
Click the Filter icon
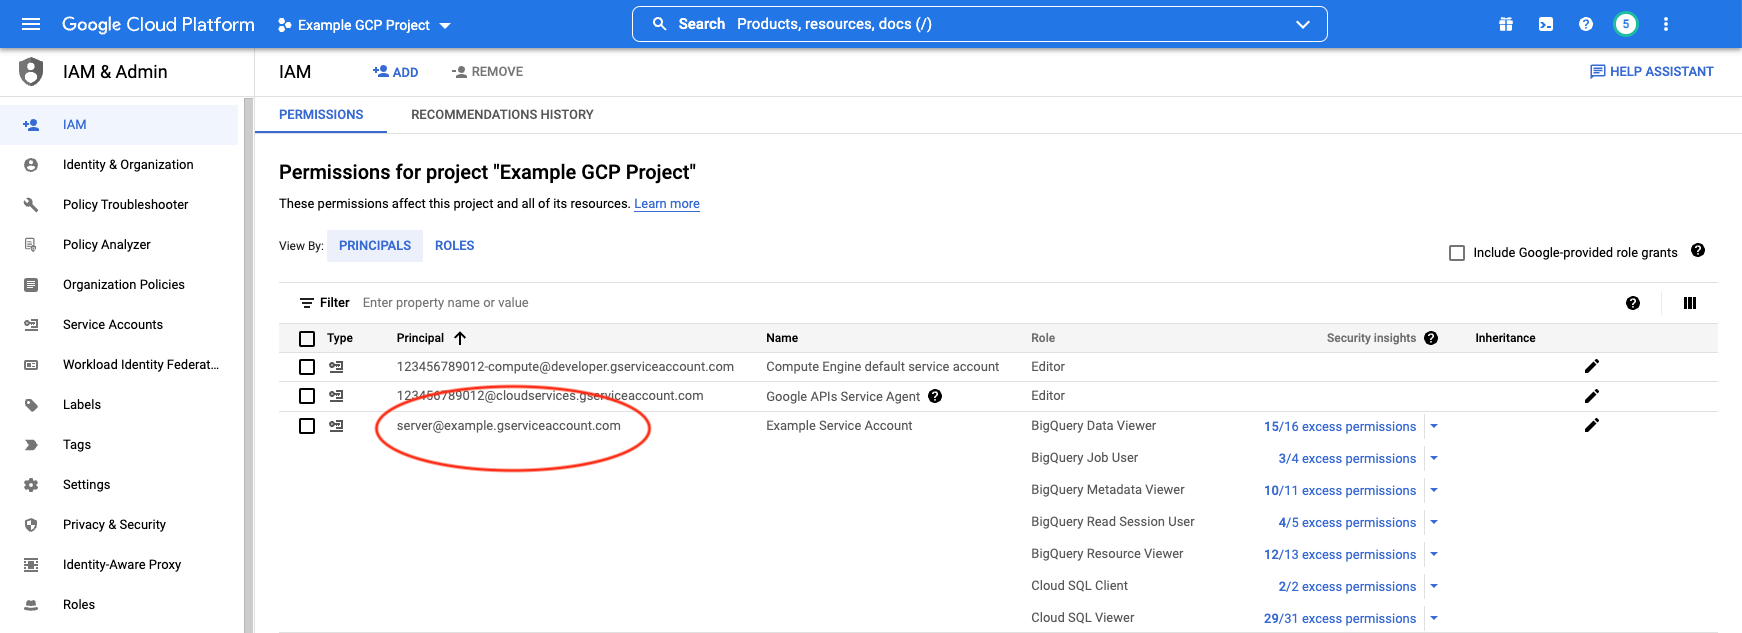(x=307, y=303)
